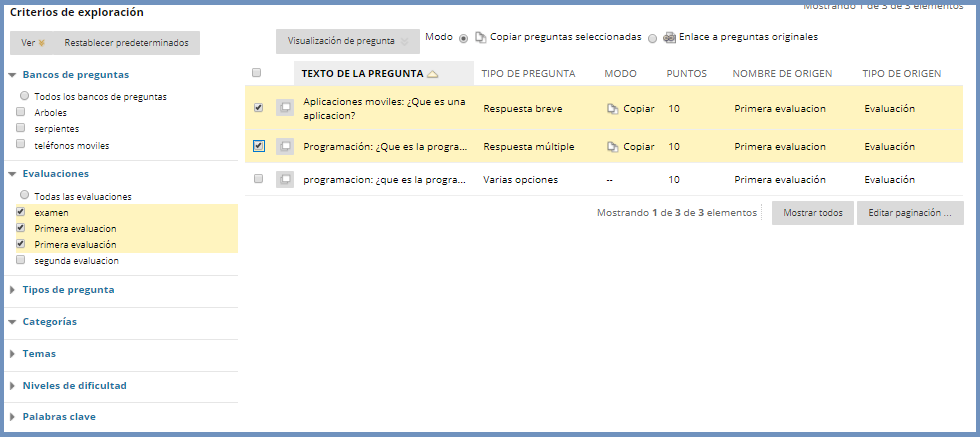Click the link icon beside Enlace a preguntas originales
This screenshot has height=438, width=980.
[x=669, y=37]
